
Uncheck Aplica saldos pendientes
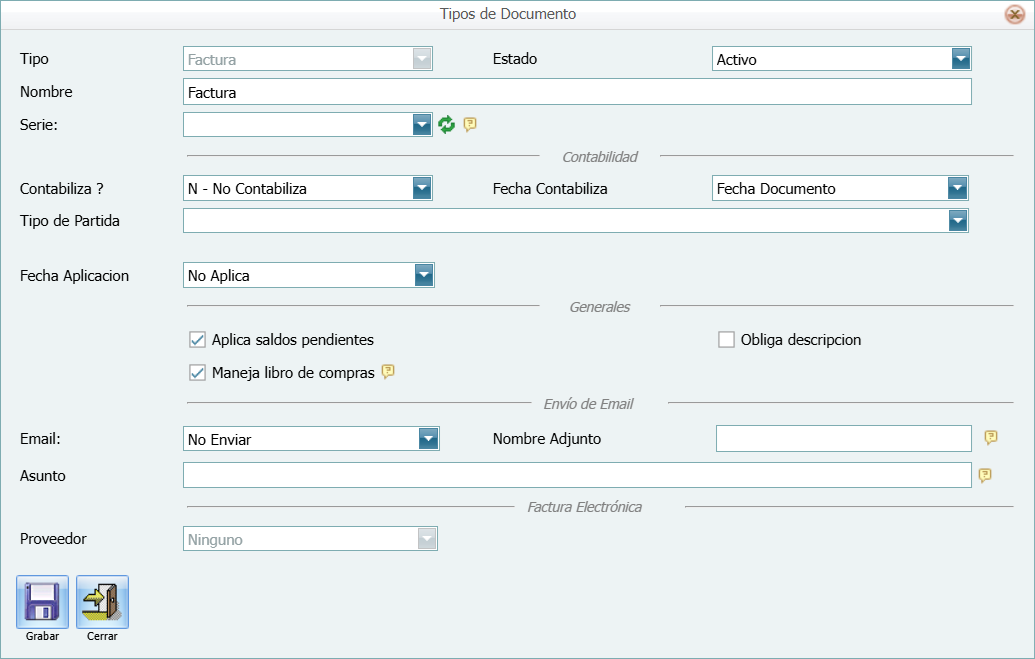point(197,339)
